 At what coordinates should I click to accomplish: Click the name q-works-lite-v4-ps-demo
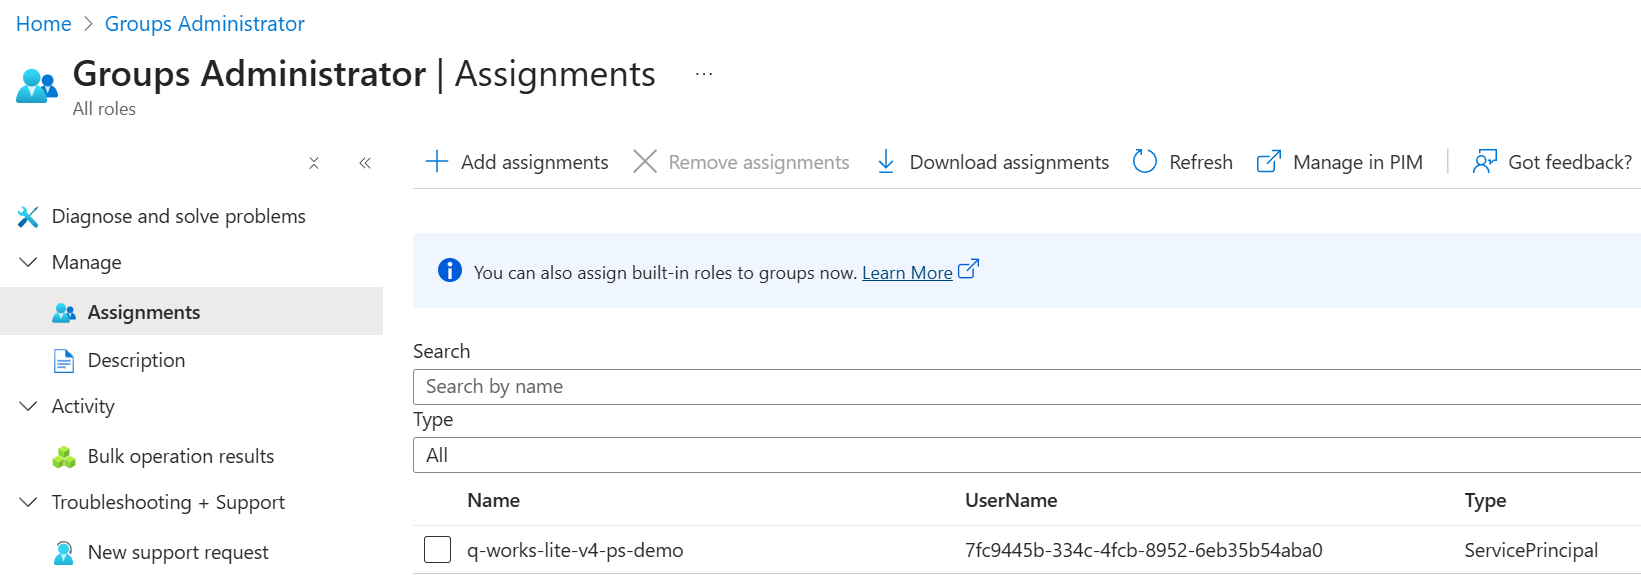coord(575,550)
